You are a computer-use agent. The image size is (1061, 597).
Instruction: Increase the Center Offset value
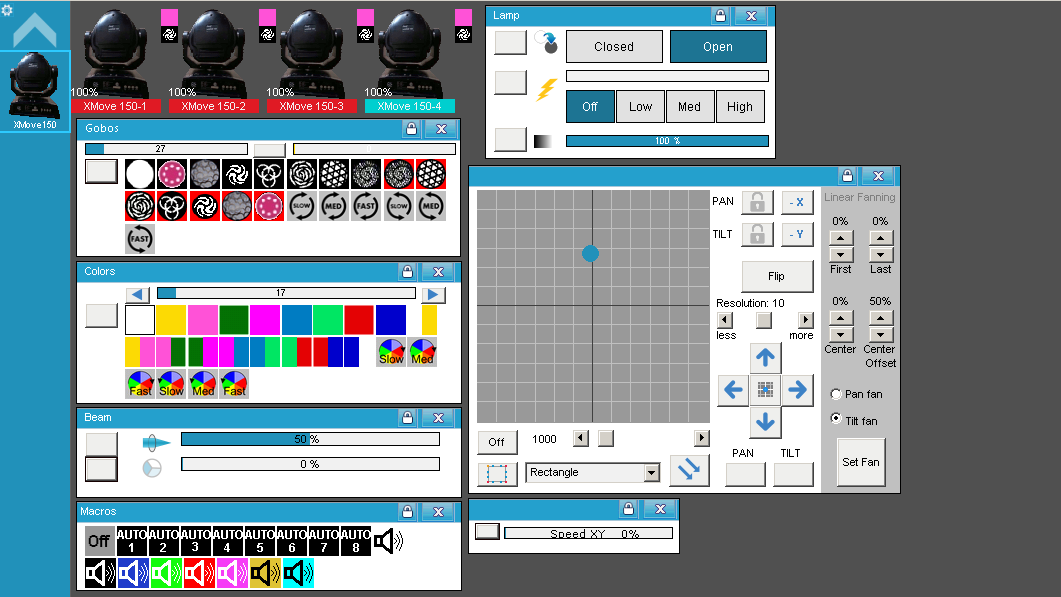click(880, 318)
